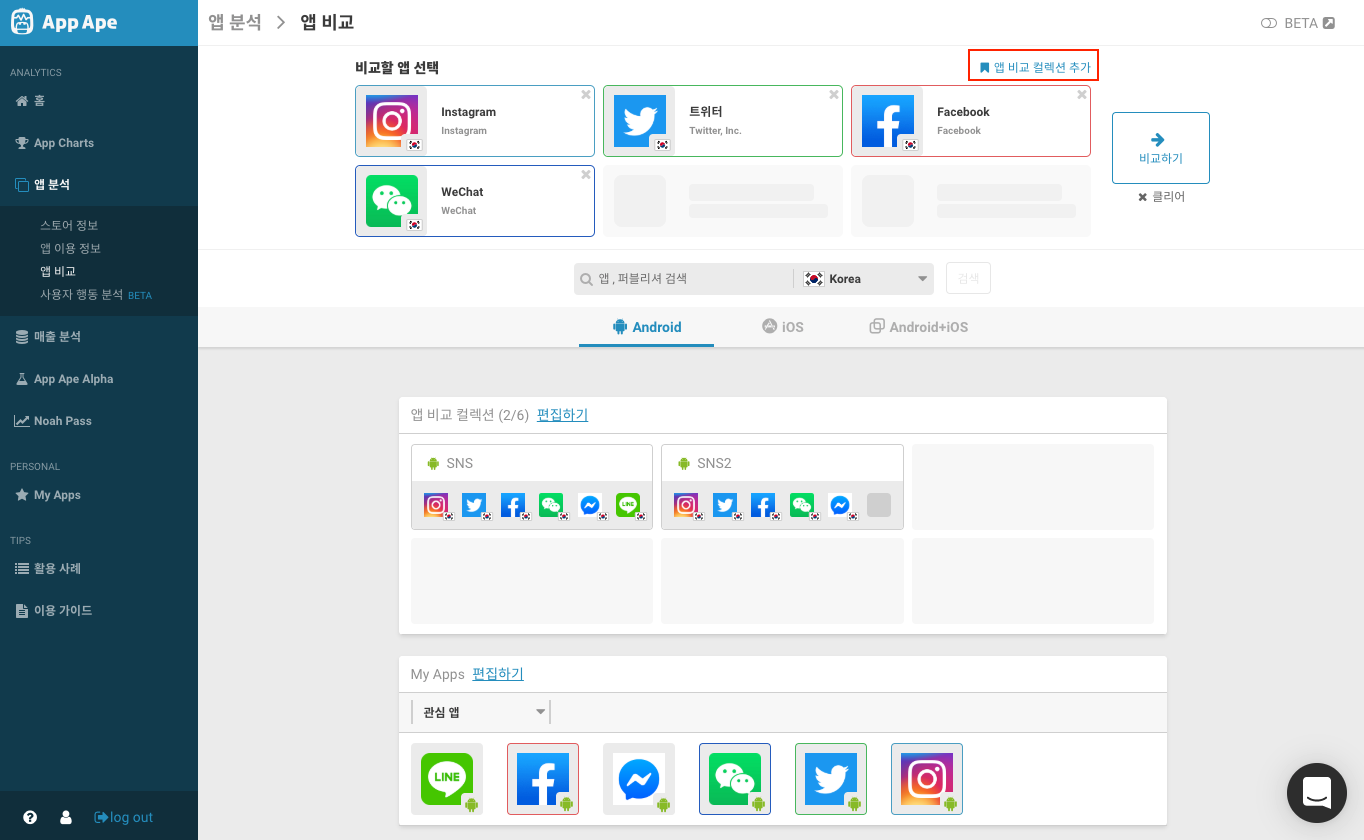Click LINE icon in SNS collection

pyautogui.click(x=628, y=505)
